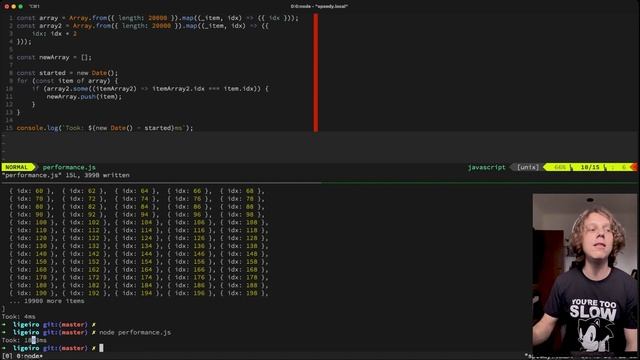The height and width of the screenshot is (360, 640).
Task: Click the 'idx: idx * 2' code line
Action: pyautogui.click(x=54, y=33)
